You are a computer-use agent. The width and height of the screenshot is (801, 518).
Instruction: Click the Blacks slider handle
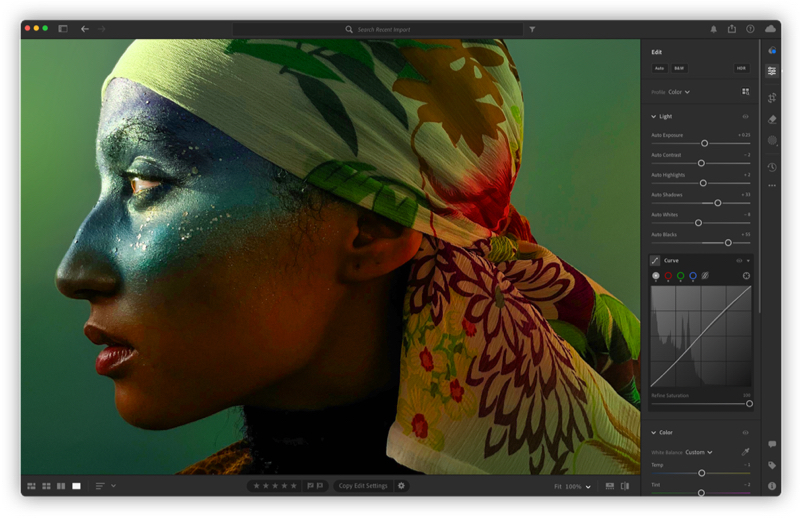click(x=728, y=243)
